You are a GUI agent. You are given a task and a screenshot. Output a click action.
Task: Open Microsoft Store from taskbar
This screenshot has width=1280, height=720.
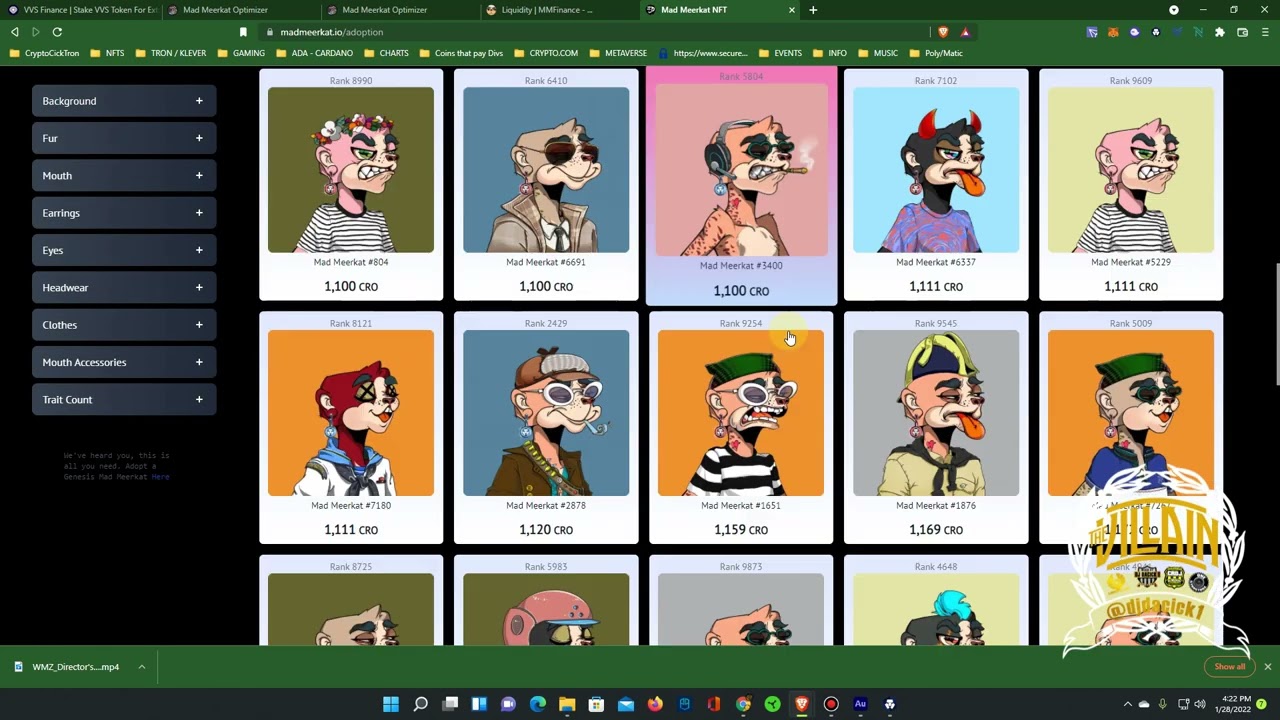pyautogui.click(x=596, y=704)
